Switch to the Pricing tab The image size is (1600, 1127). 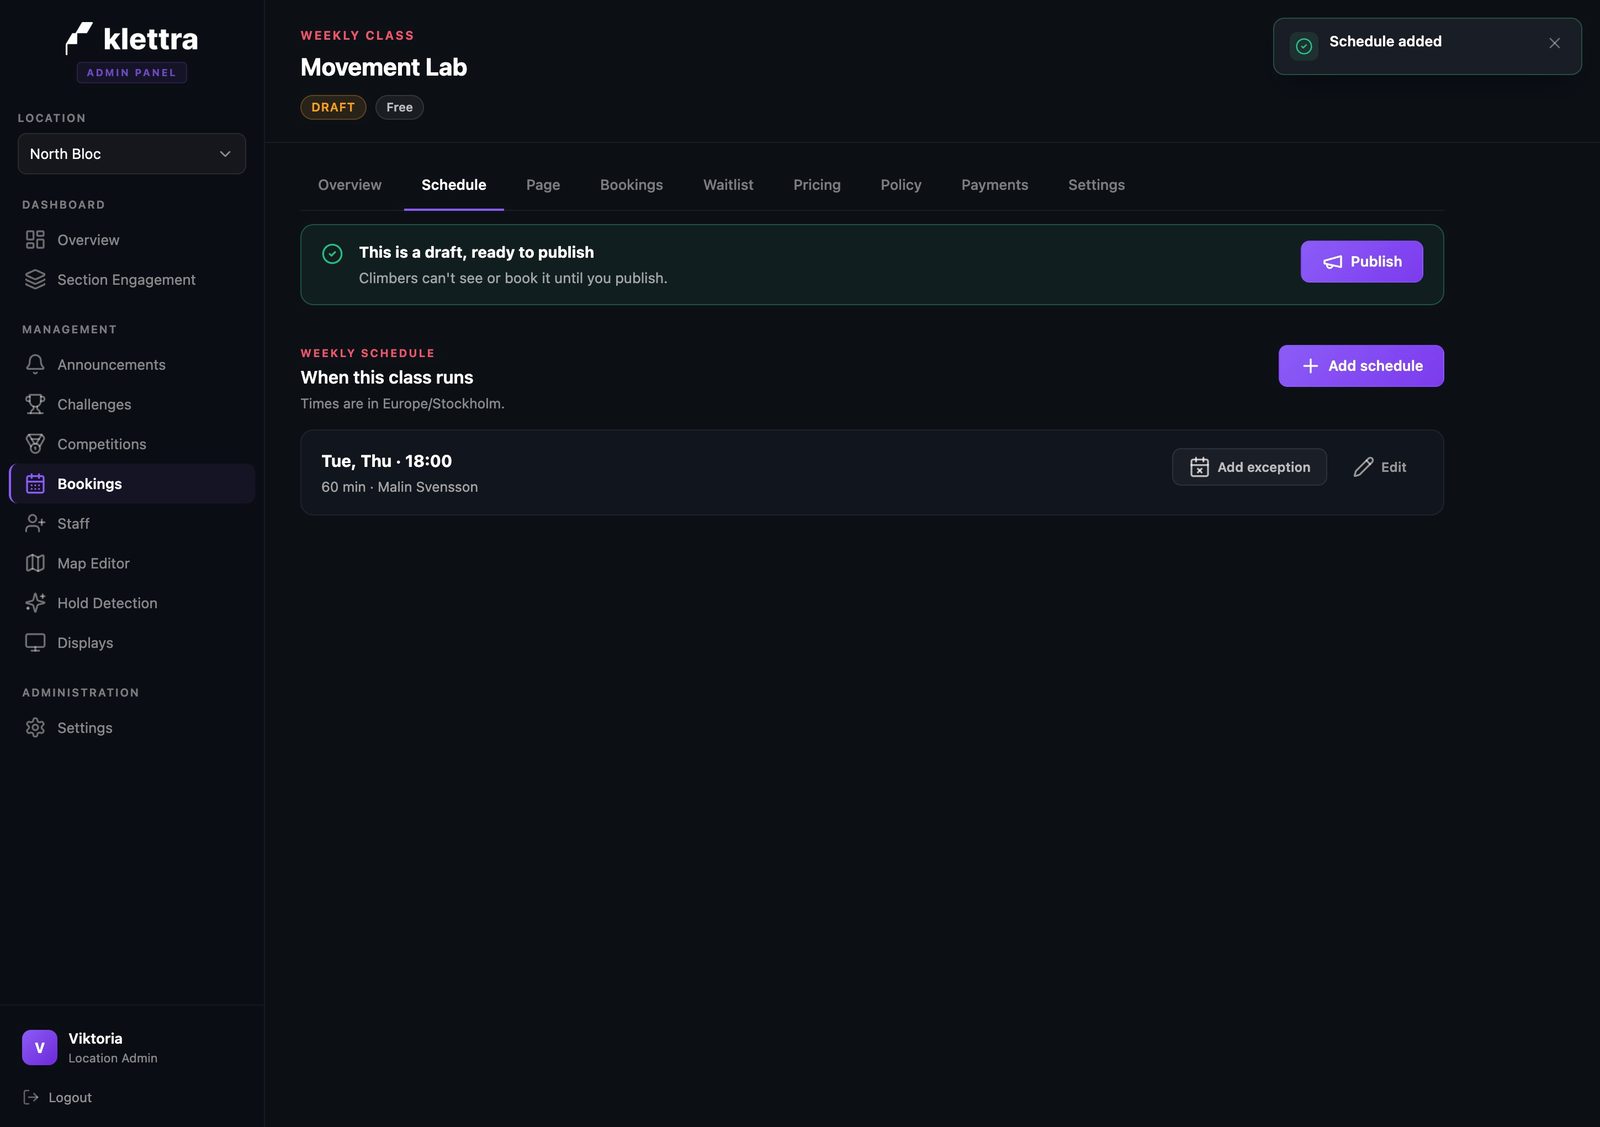pyautogui.click(x=817, y=185)
